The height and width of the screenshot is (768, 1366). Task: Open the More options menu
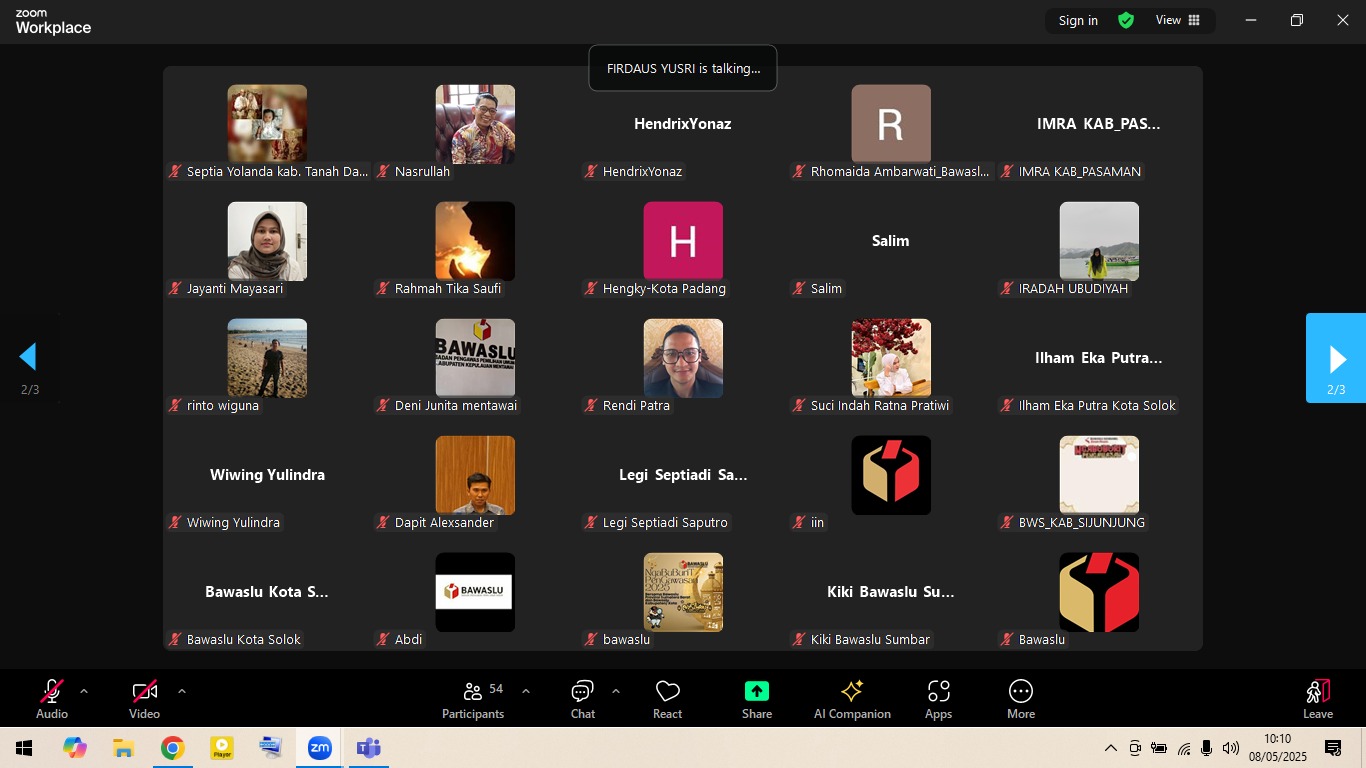(1020, 698)
